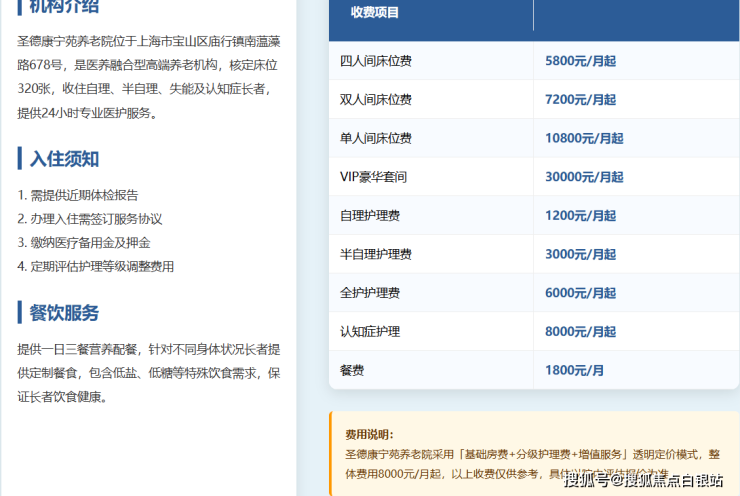The image size is (740, 496).
Task: Click the 1200元/月起 price
Action: [x=580, y=216]
